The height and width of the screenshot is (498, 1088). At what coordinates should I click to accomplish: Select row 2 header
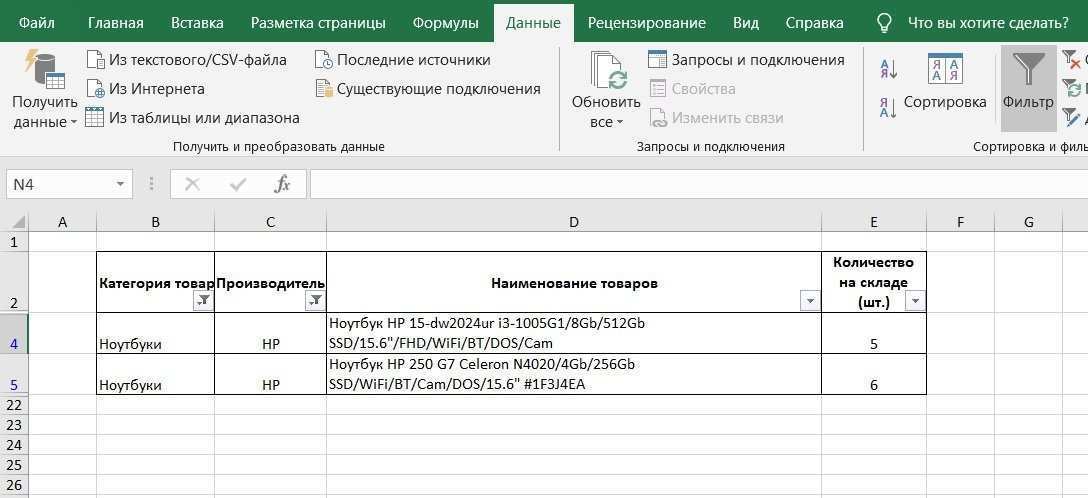[x=15, y=282]
